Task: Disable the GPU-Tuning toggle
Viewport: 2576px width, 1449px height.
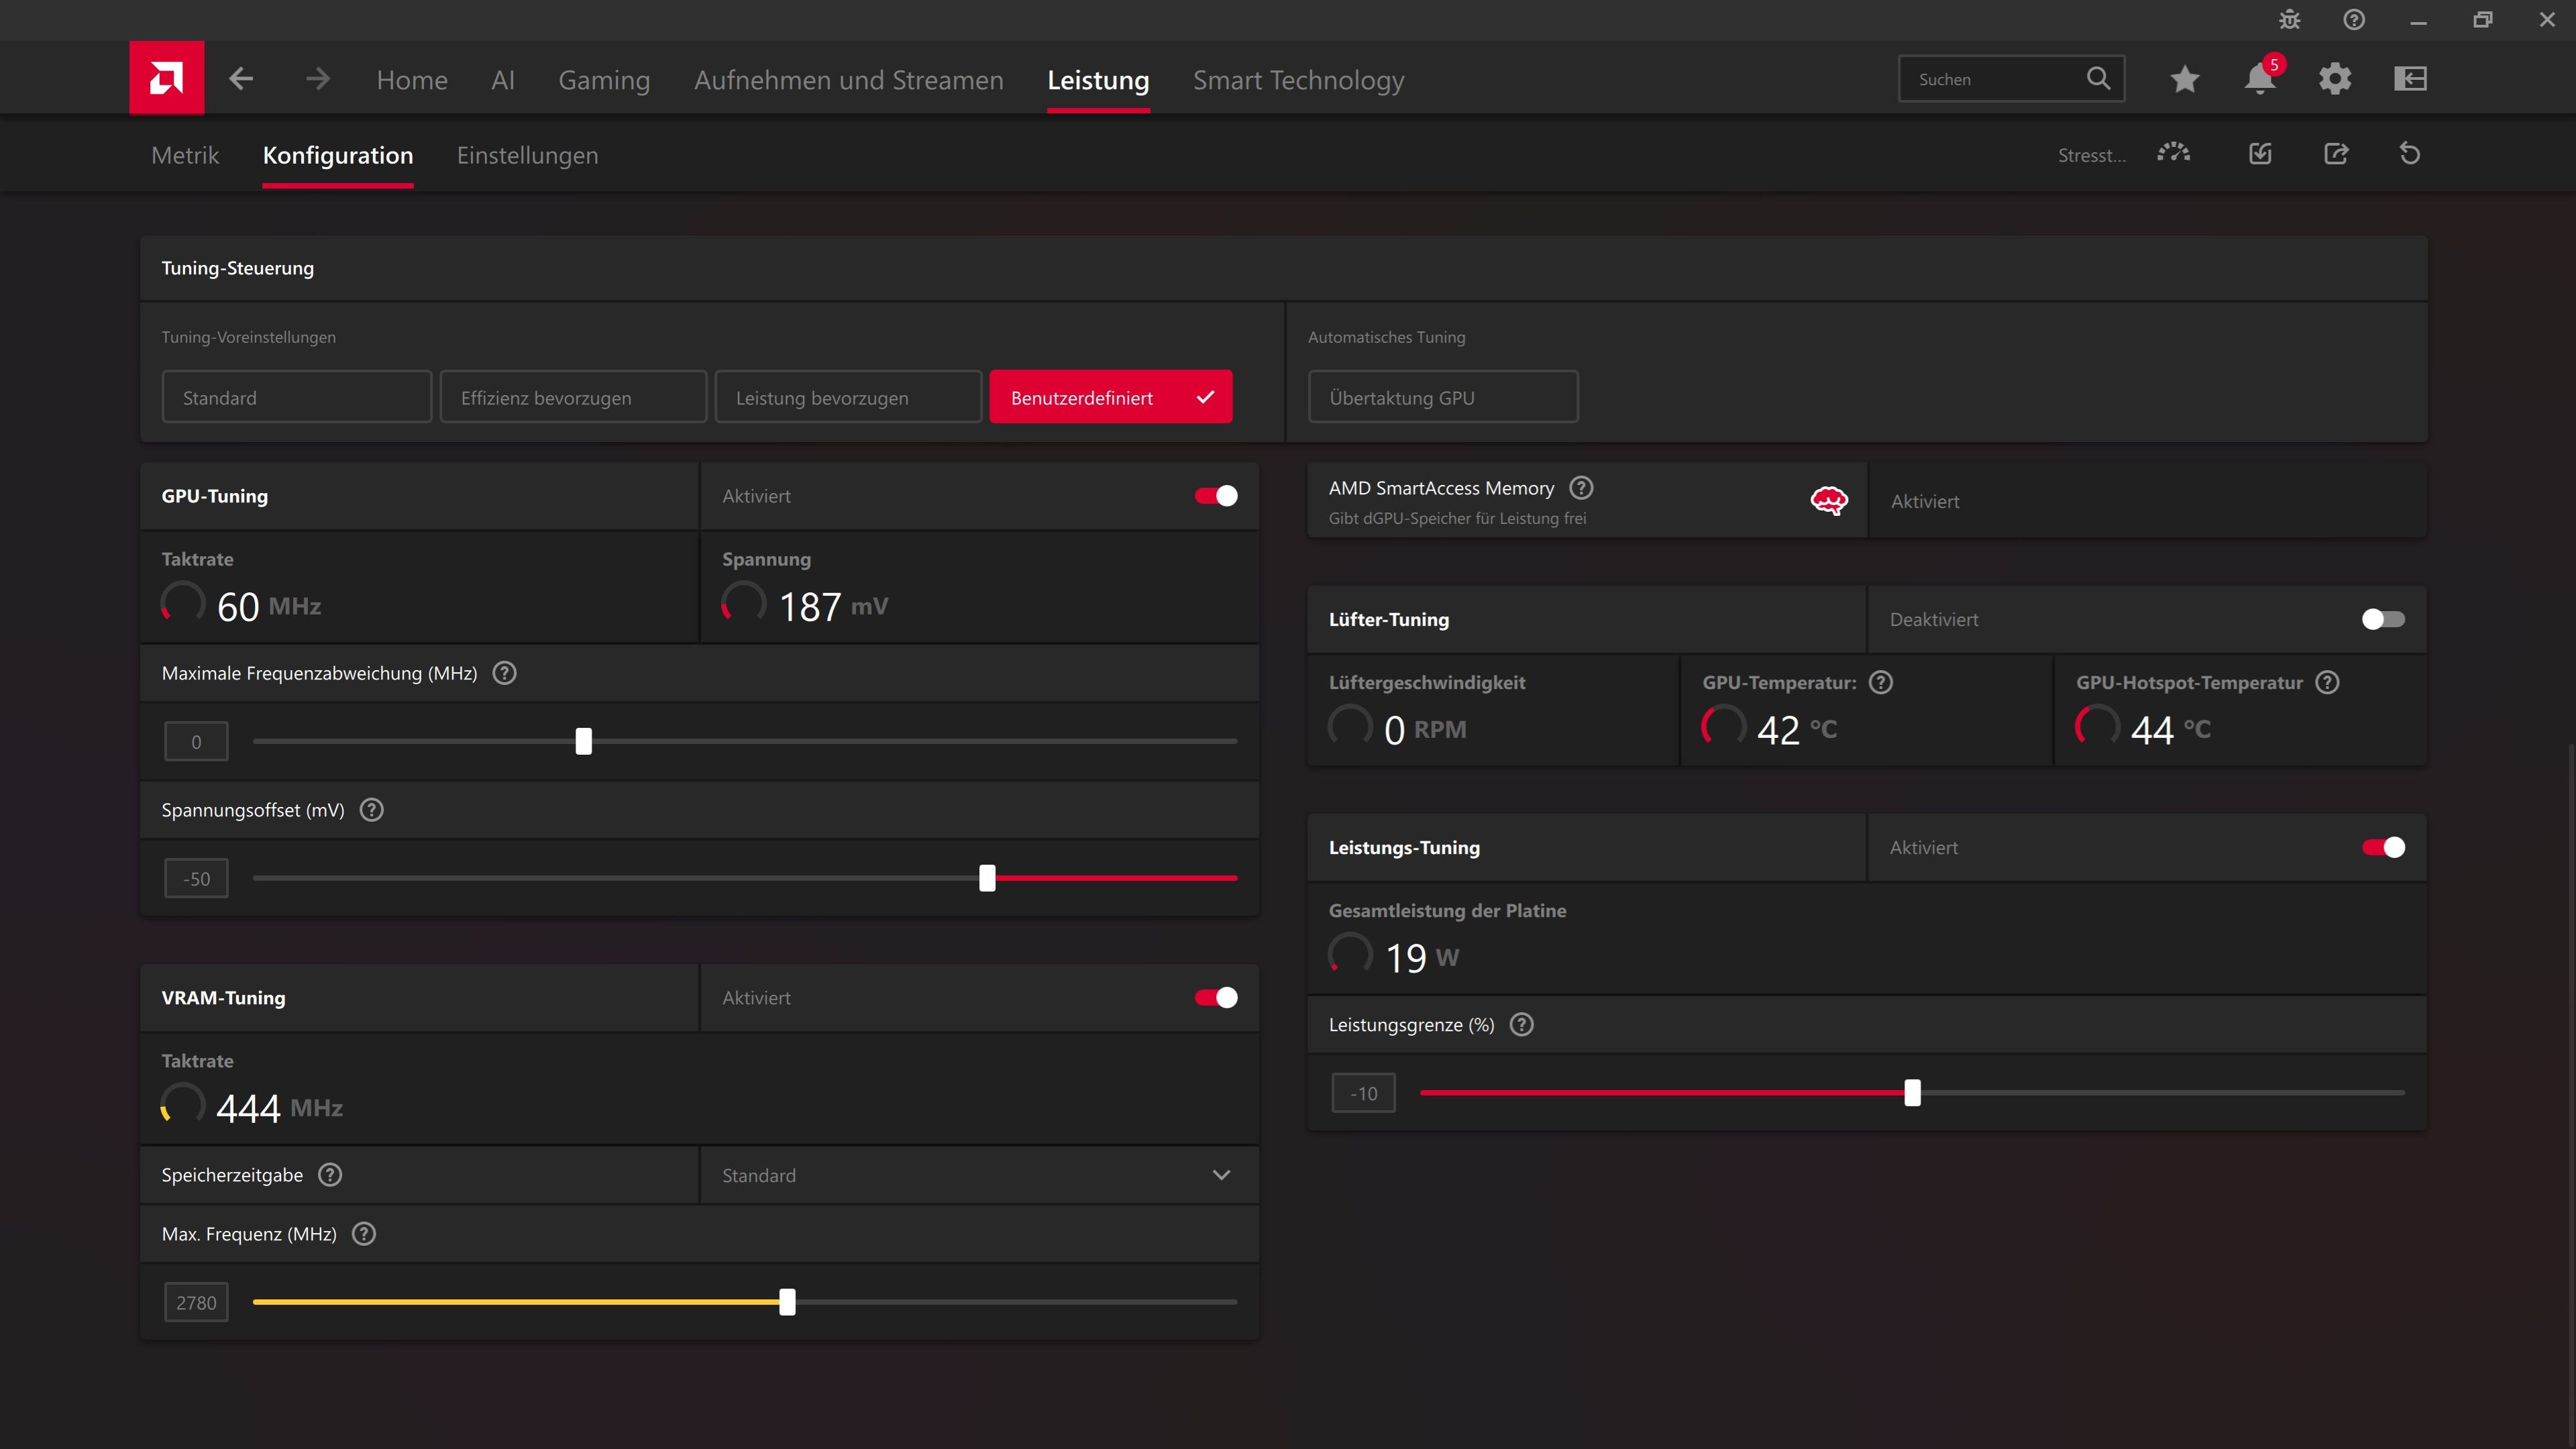Action: tap(1216, 496)
